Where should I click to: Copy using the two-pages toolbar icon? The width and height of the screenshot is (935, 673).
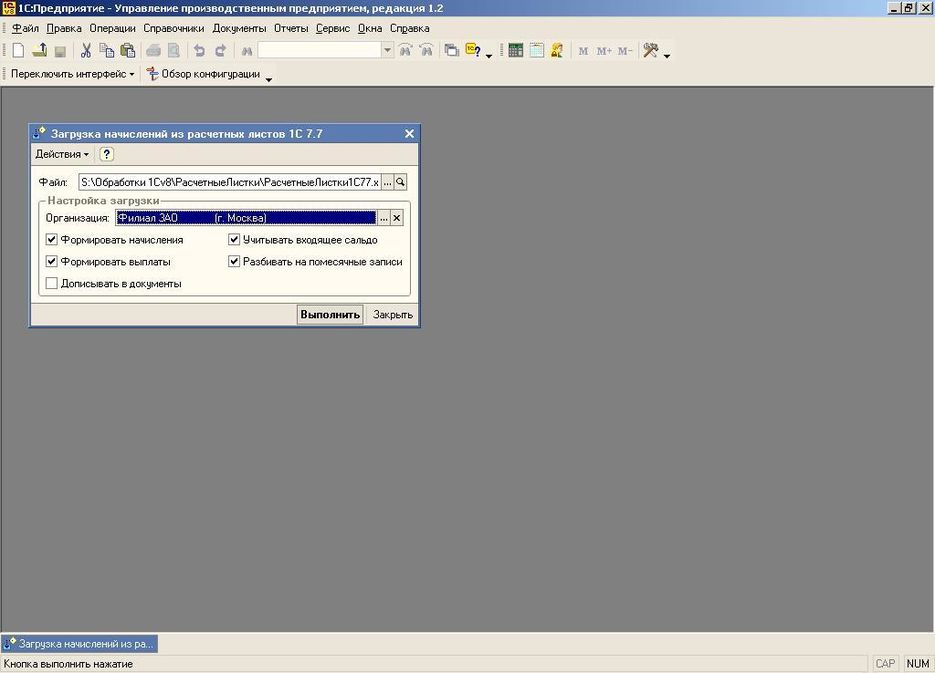pyautogui.click(x=107, y=51)
